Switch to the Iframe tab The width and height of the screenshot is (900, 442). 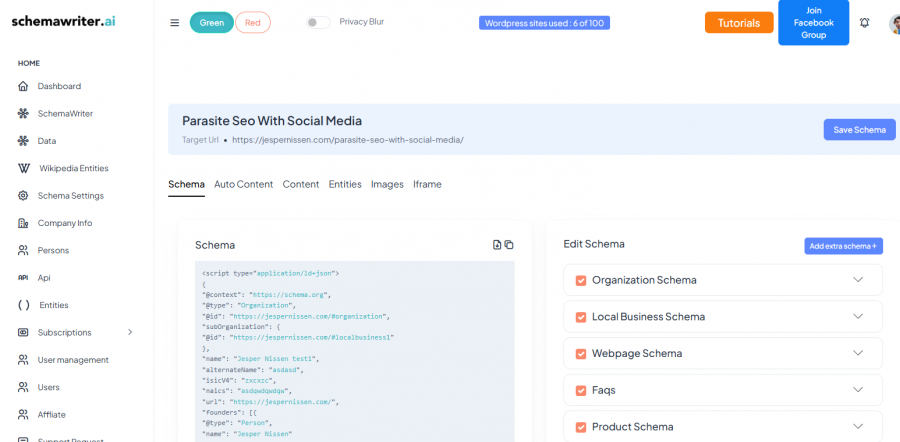click(x=427, y=184)
